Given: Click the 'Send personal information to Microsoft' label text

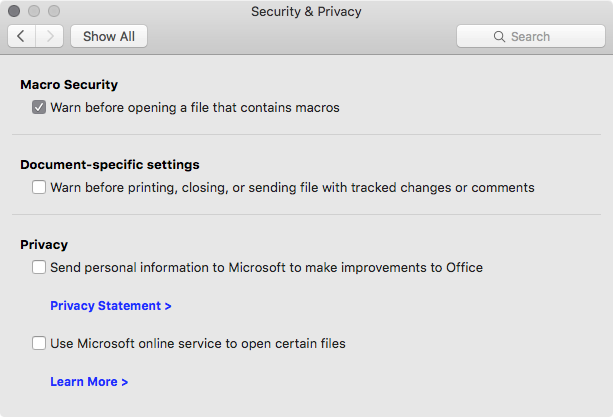Looking at the screenshot, I should point(266,267).
